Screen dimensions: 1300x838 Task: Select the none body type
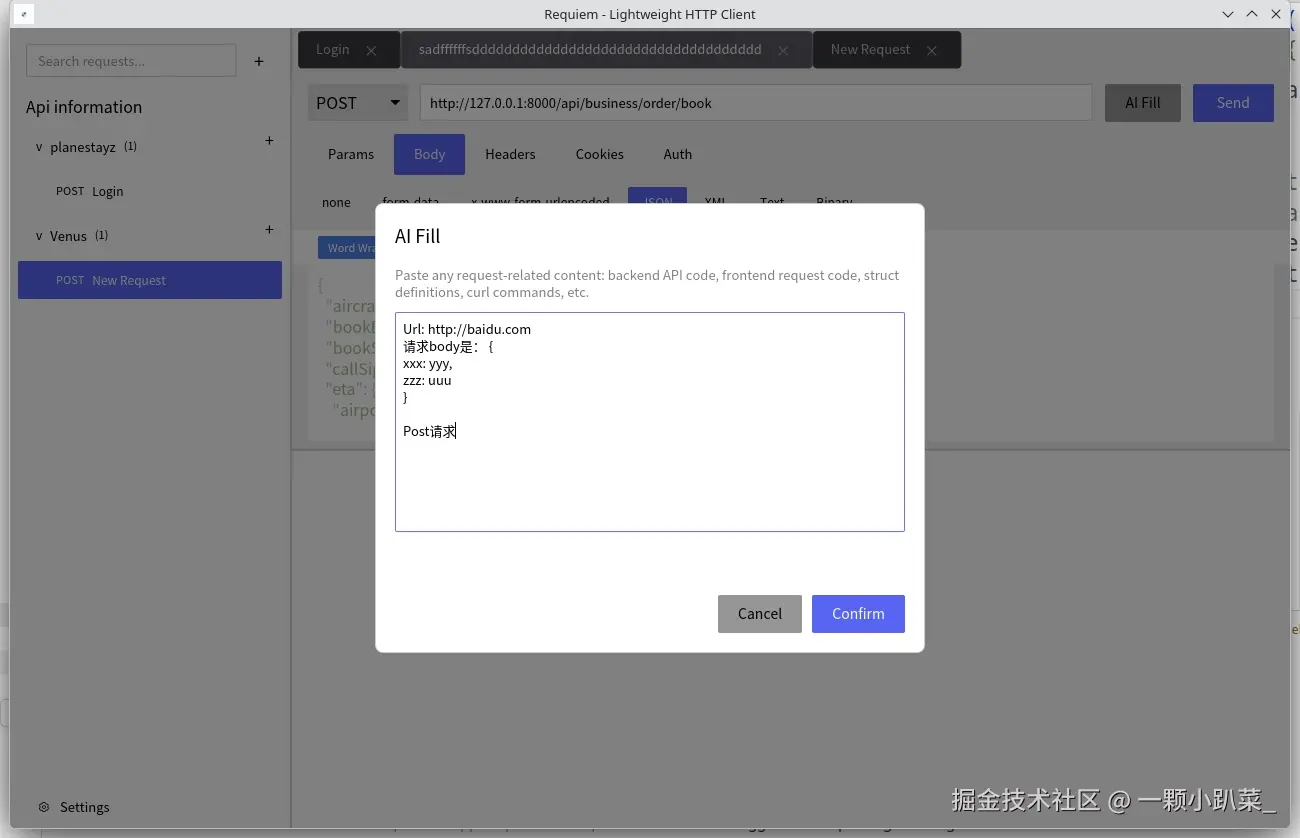click(x=336, y=202)
